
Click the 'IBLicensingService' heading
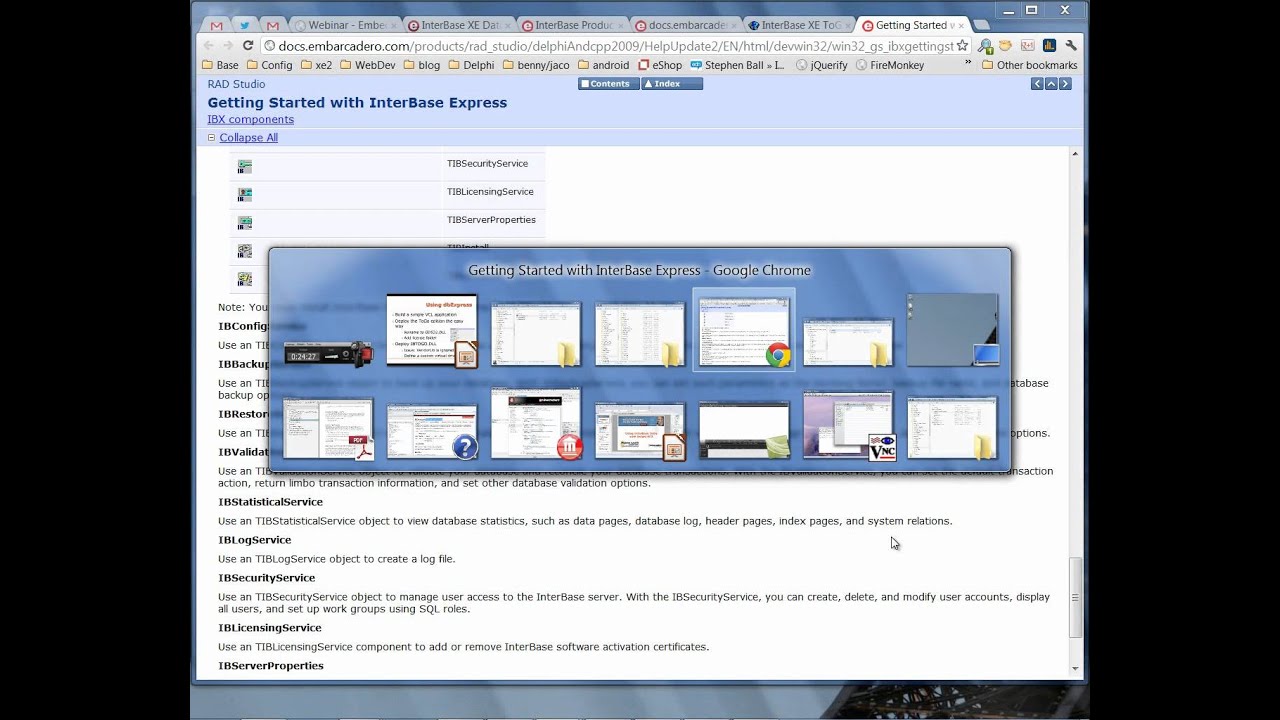click(x=270, y=628)
